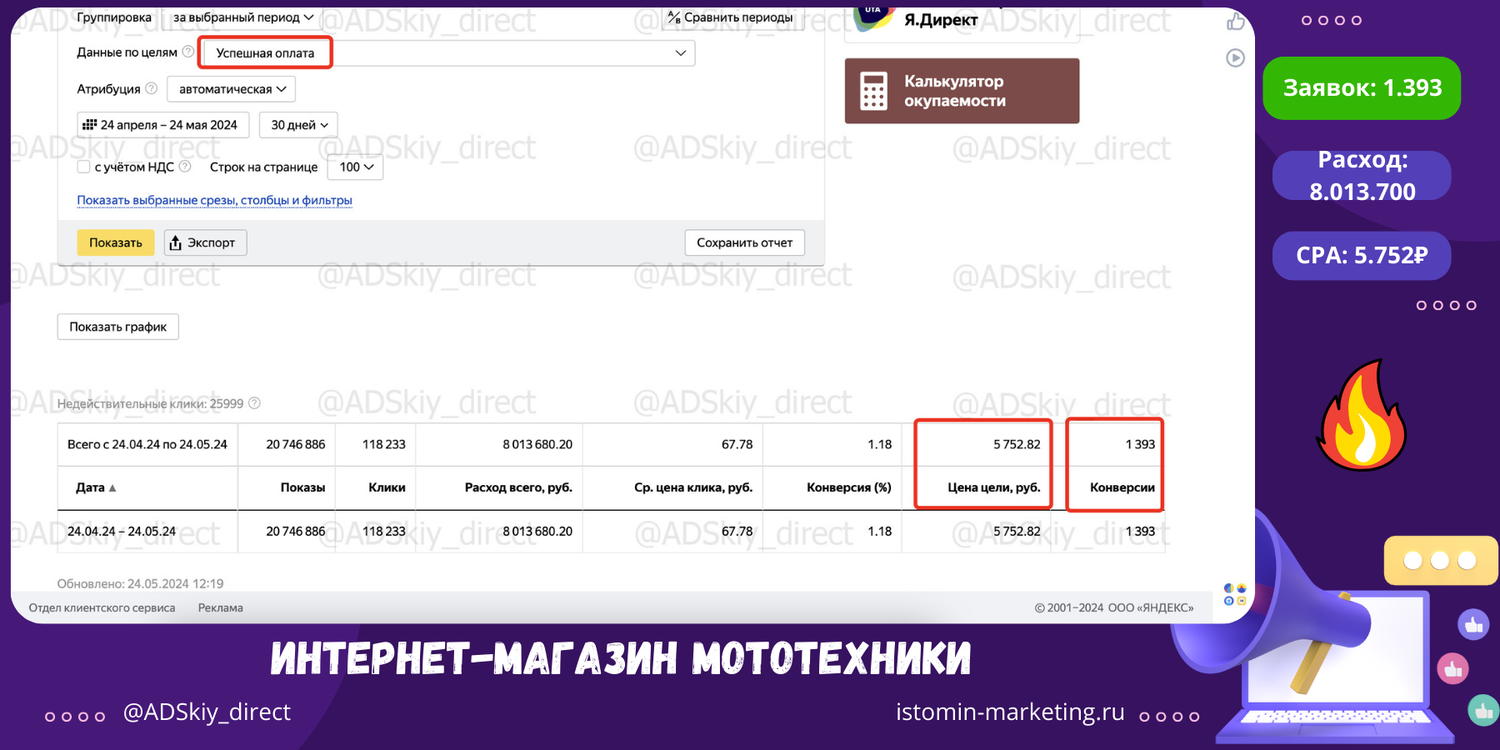1500x750 pixels.
Task: Click the Конверсии column header
Action: click(x=1122, y=488)
